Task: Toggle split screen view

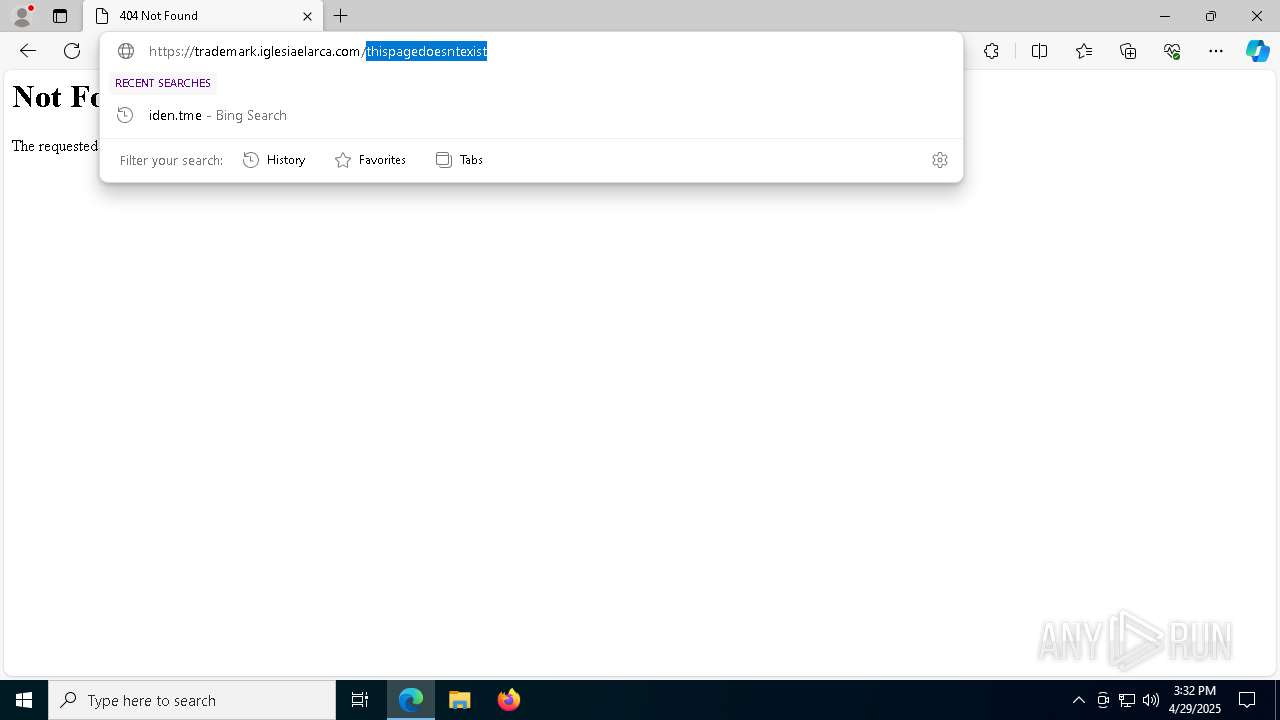Action: 1039,51
